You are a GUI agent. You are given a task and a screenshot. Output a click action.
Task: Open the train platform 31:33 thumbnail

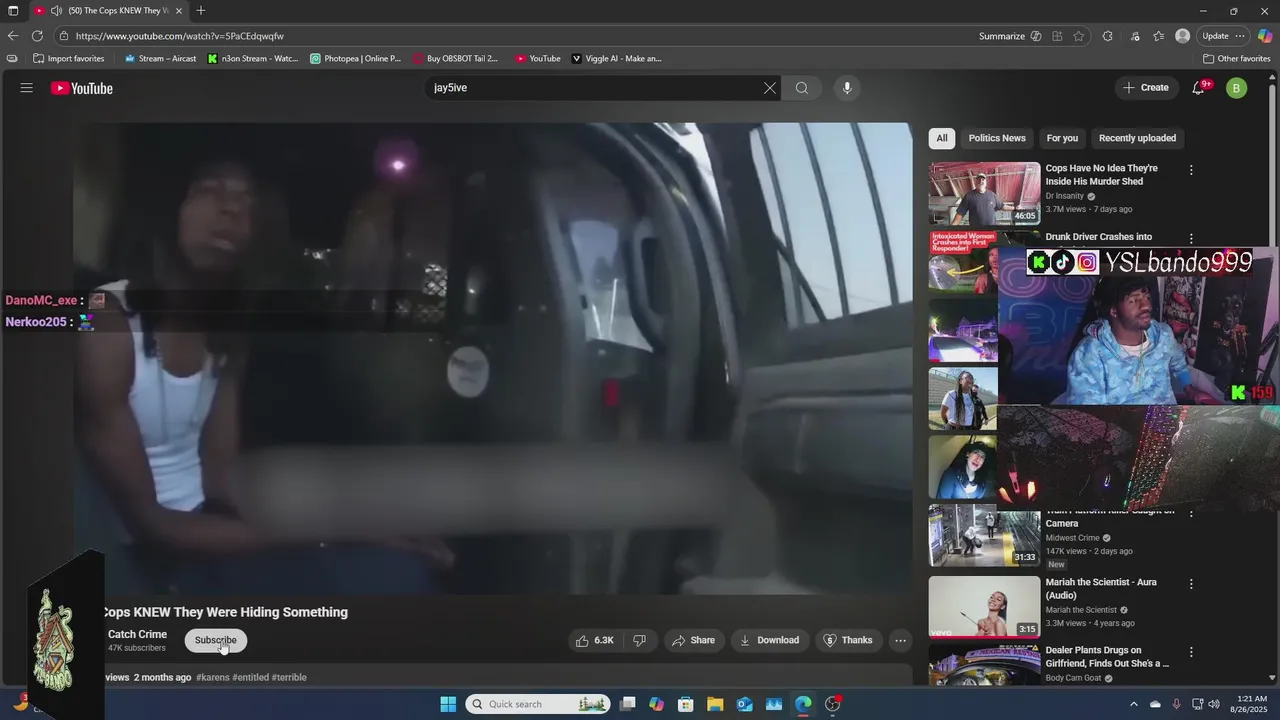click(984, 536)
